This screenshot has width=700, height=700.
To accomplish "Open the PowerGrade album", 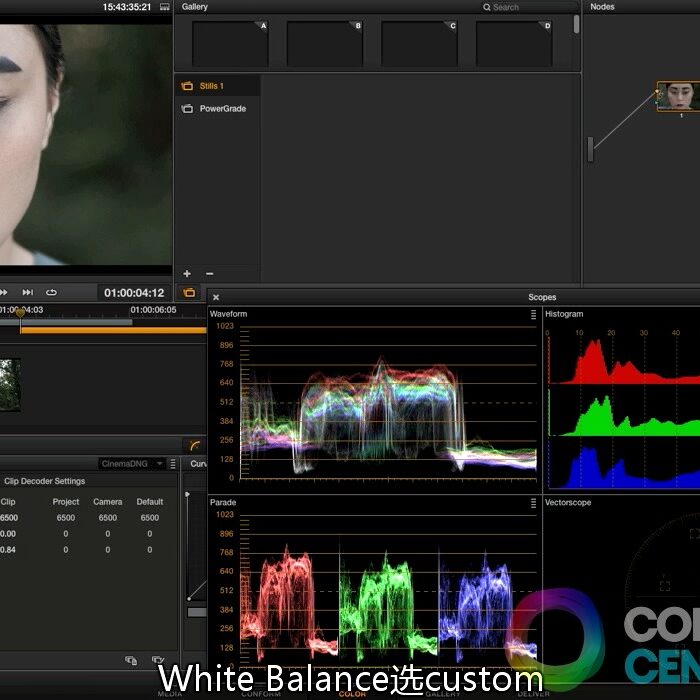I will 222,109.
